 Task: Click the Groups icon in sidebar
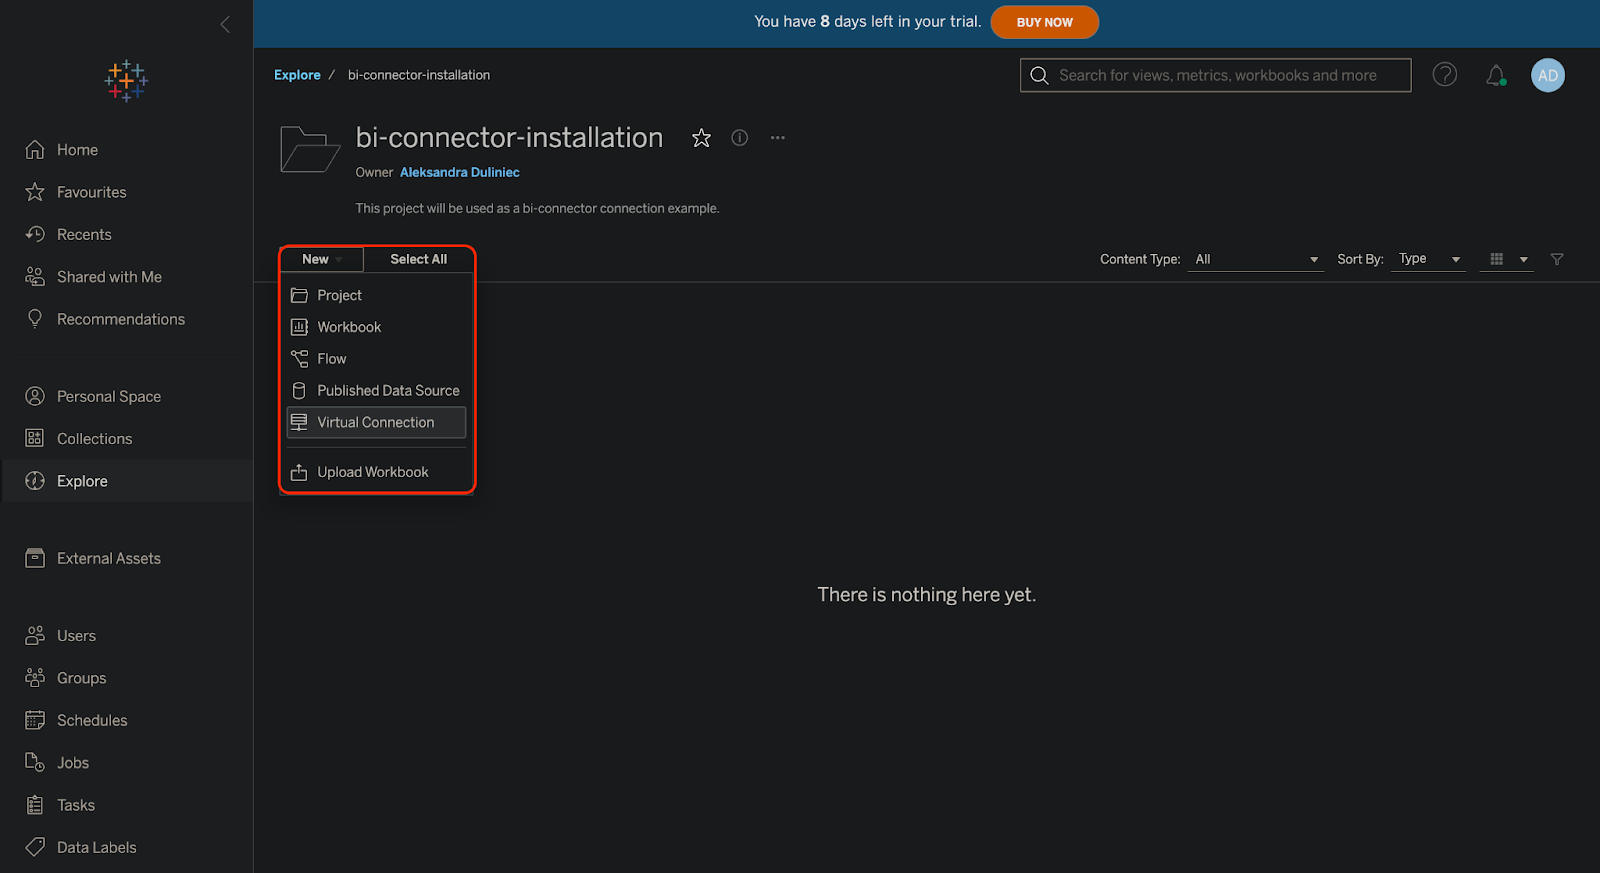click(x=35, y=678)
